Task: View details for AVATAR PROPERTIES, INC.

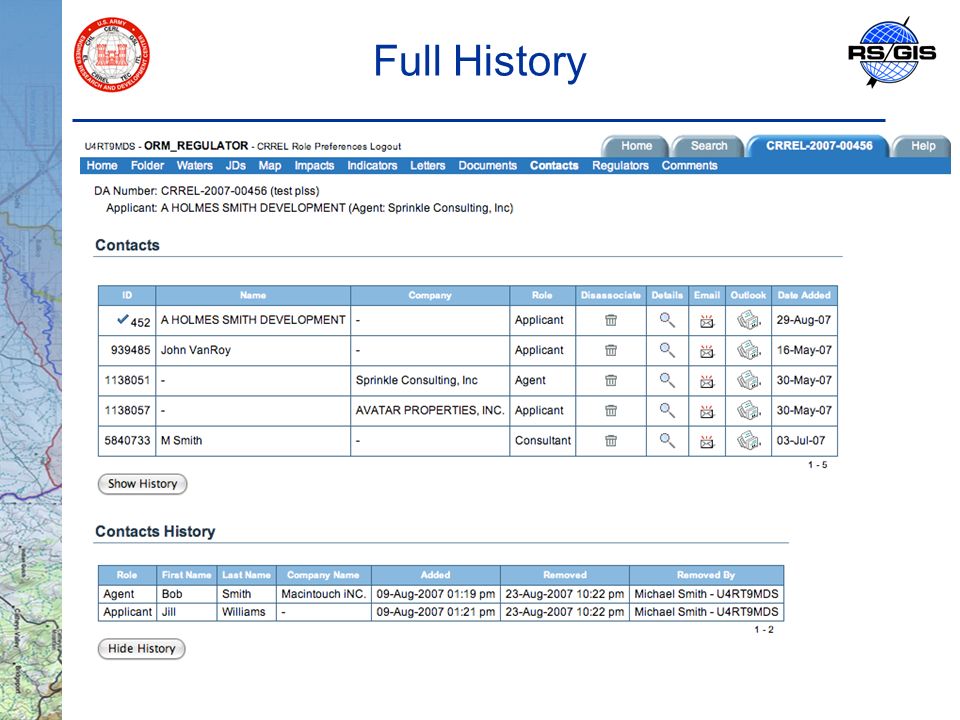Action: coord(667,410)
